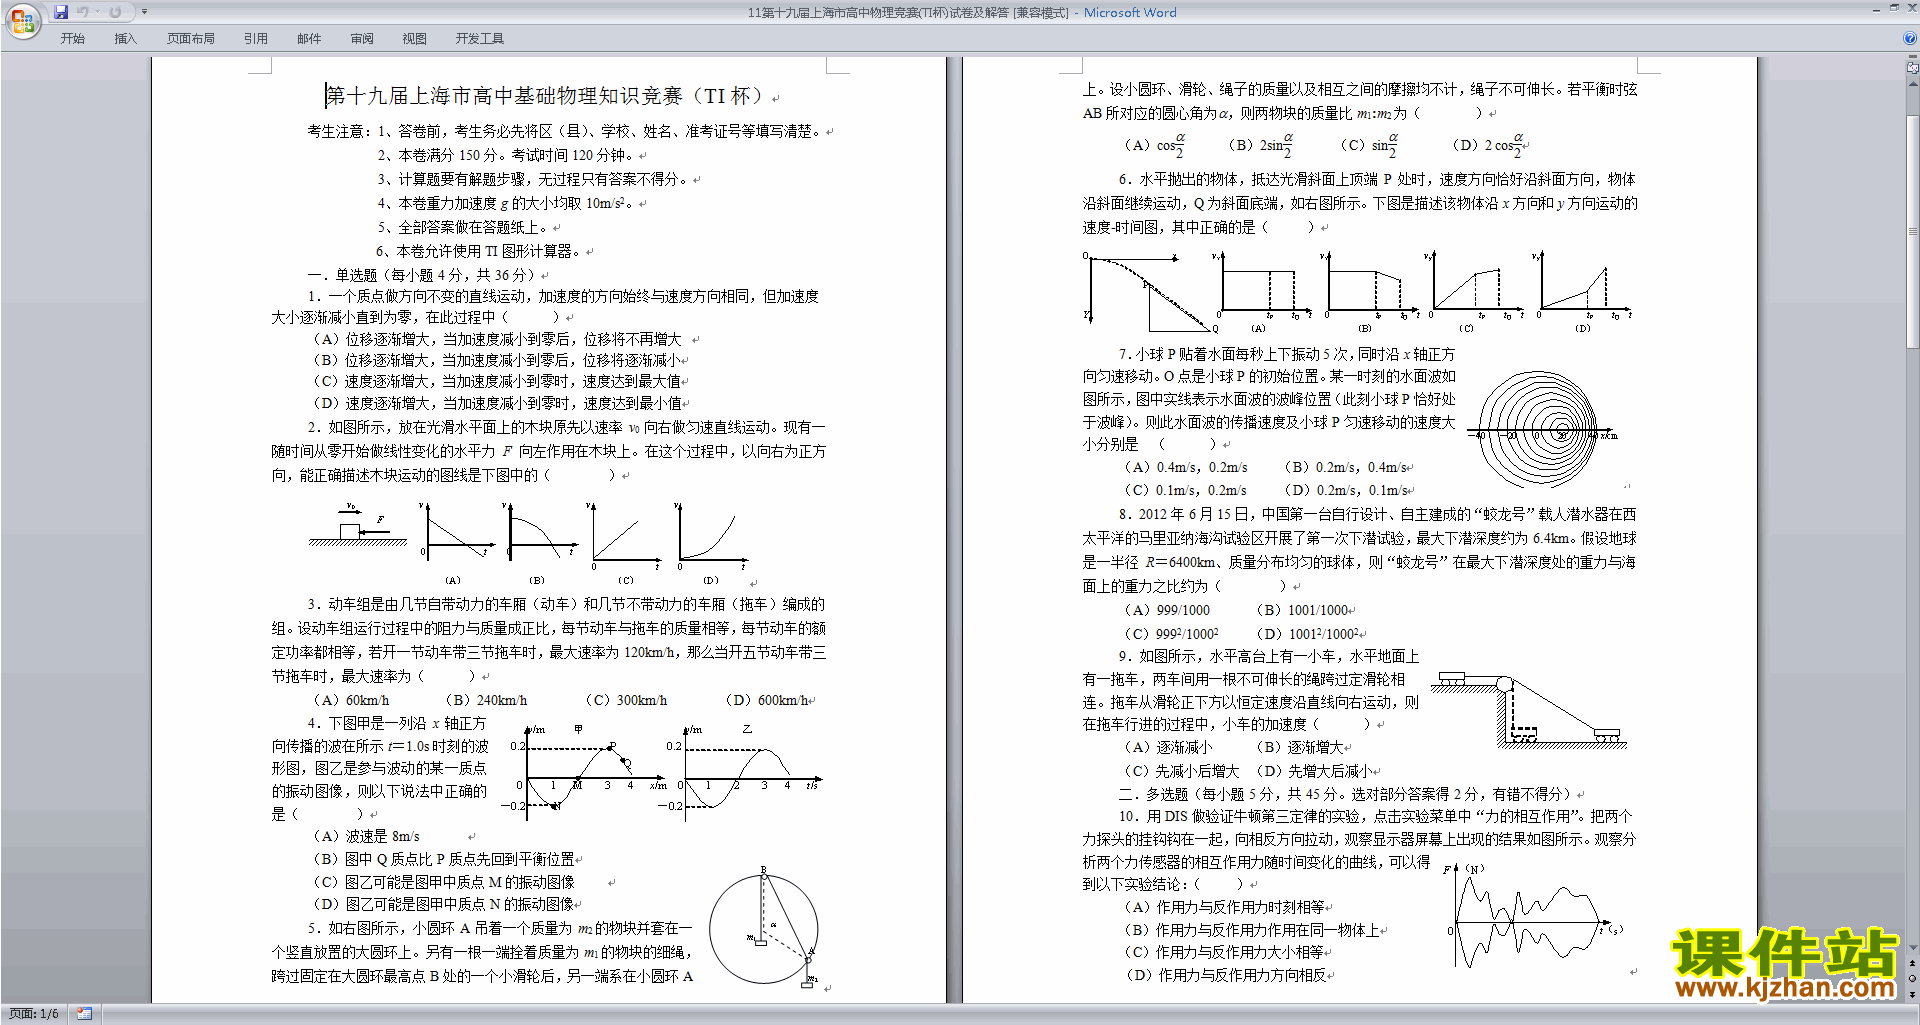Click the 页面: 1/6 status indicator
This screenshot has width=1920, height=1025.
point(34,1014)
